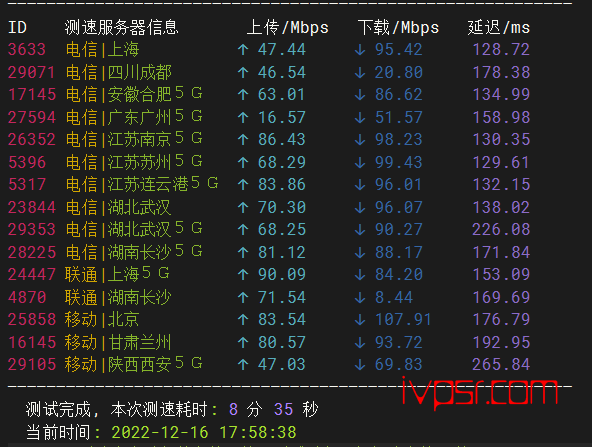This screenshot has height=447, width=592.
Task: Select server name 移动|甘肃兰州
Action: tap(118, 342)
